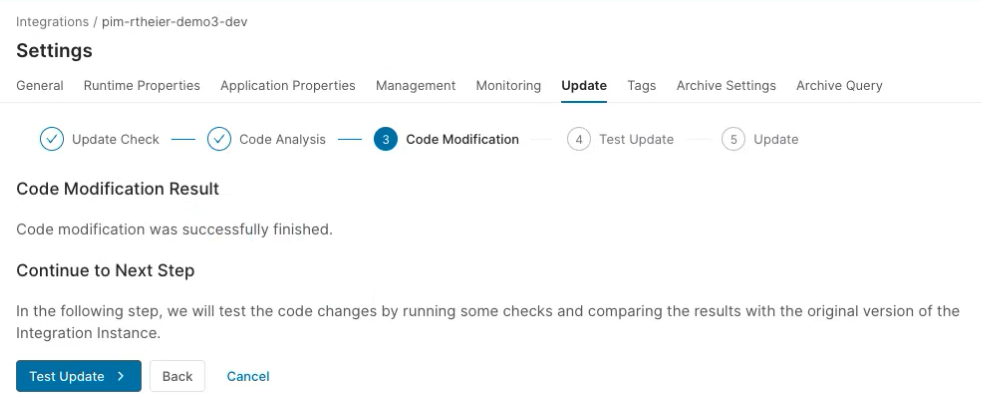Screen dimensions: 982x408
Task: Switch to the Tags tab
Action: pos(642,86)
